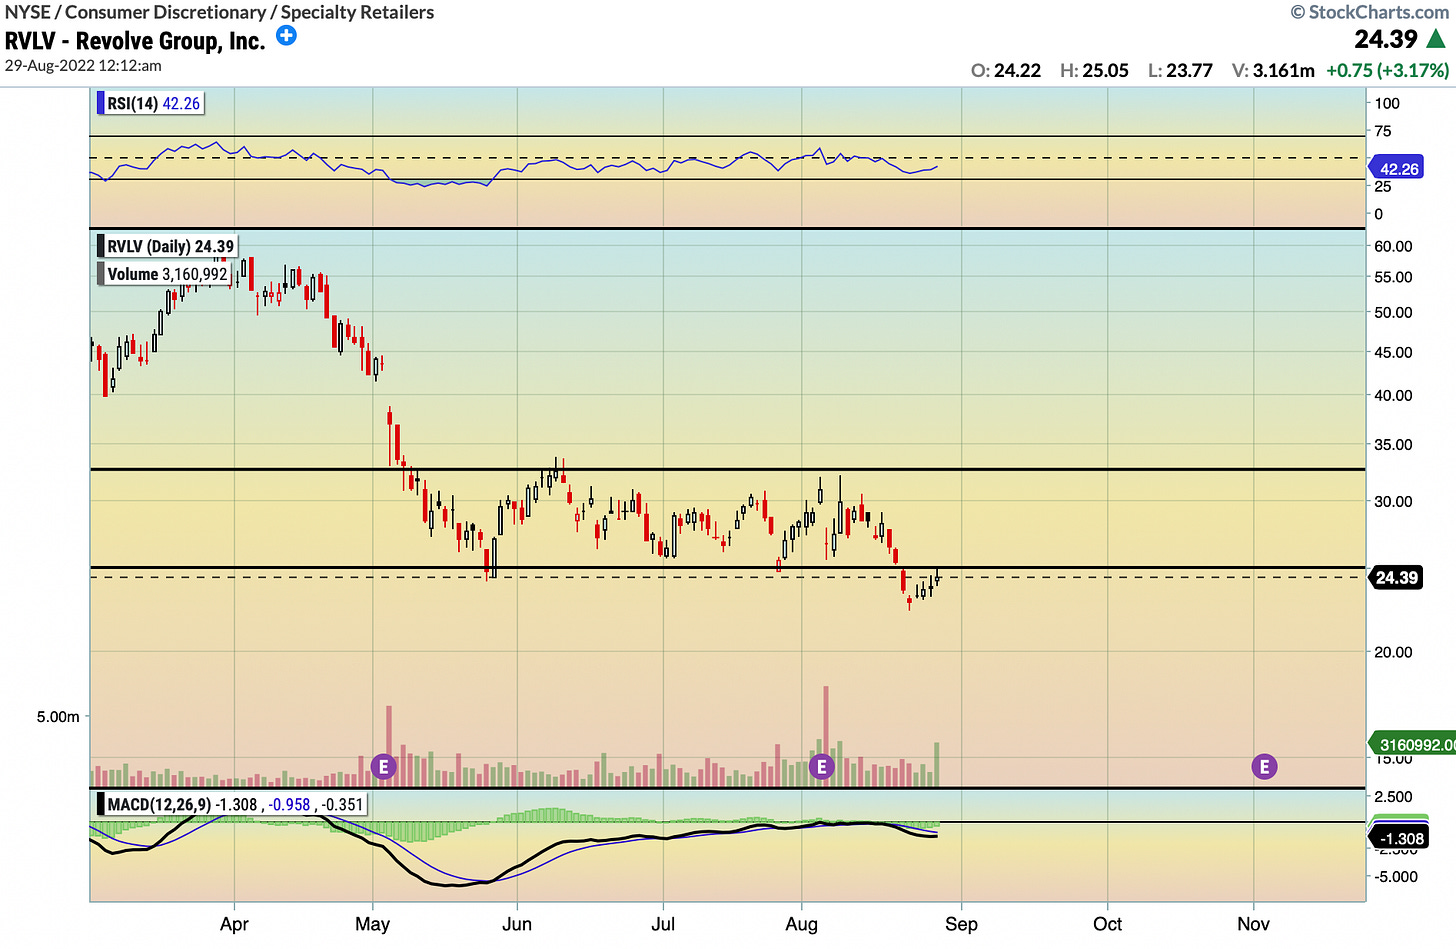The height and width of the screenshot is (949, 1456).
Task: Click the 100 label on RSI axis
Action: pos(1387,103)
